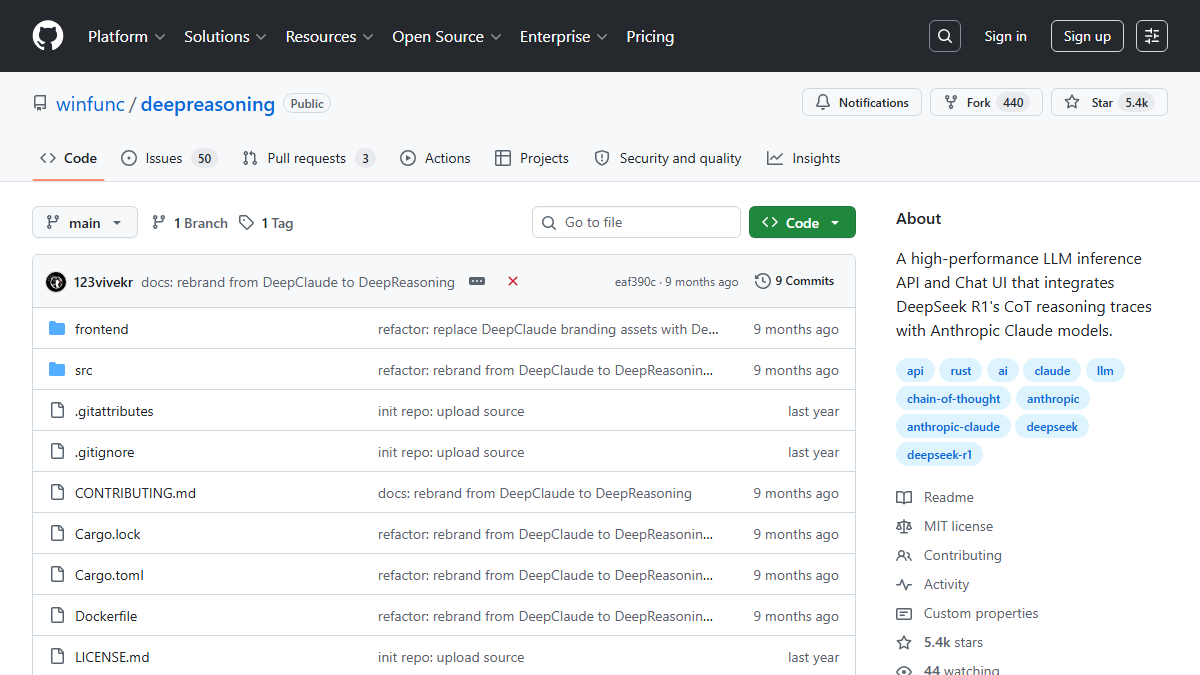The image size is (1200, 675).
Task: Star the repository with Star button
Action: click(x=1109, y=102)
